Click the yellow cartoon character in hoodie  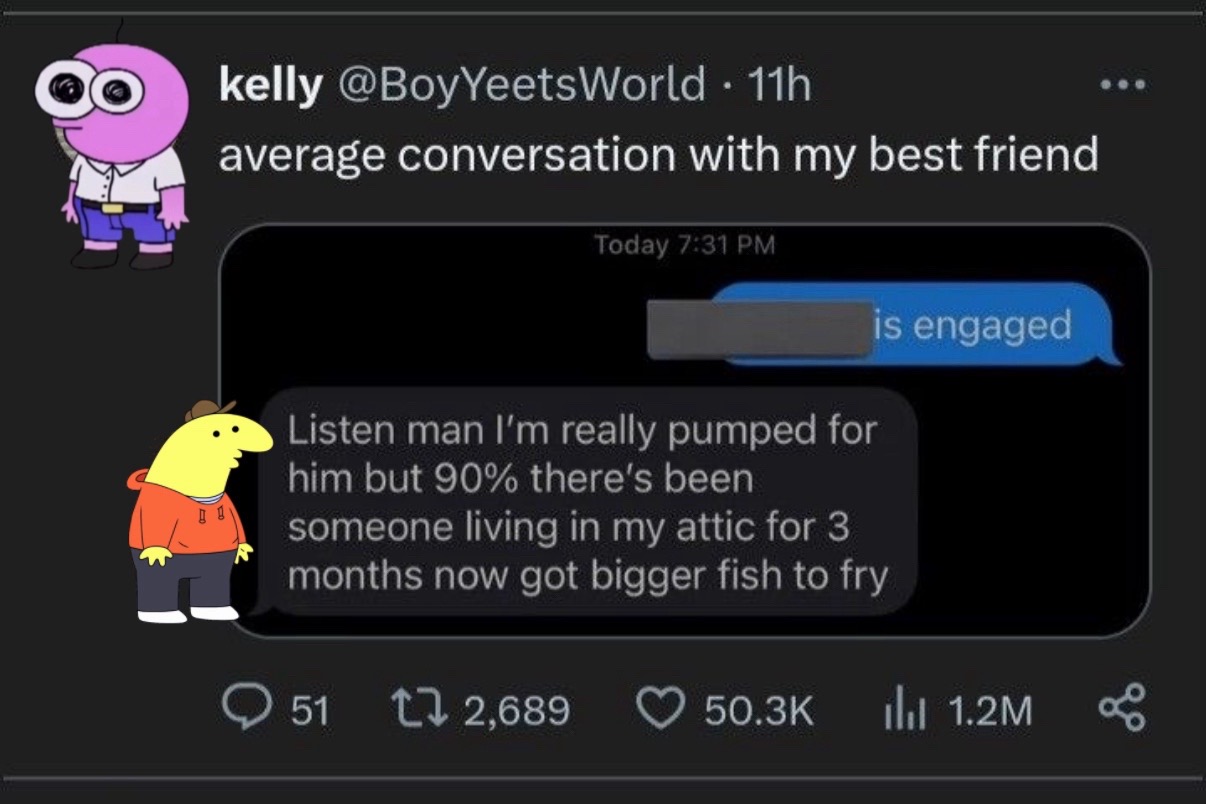coord(193,510)
